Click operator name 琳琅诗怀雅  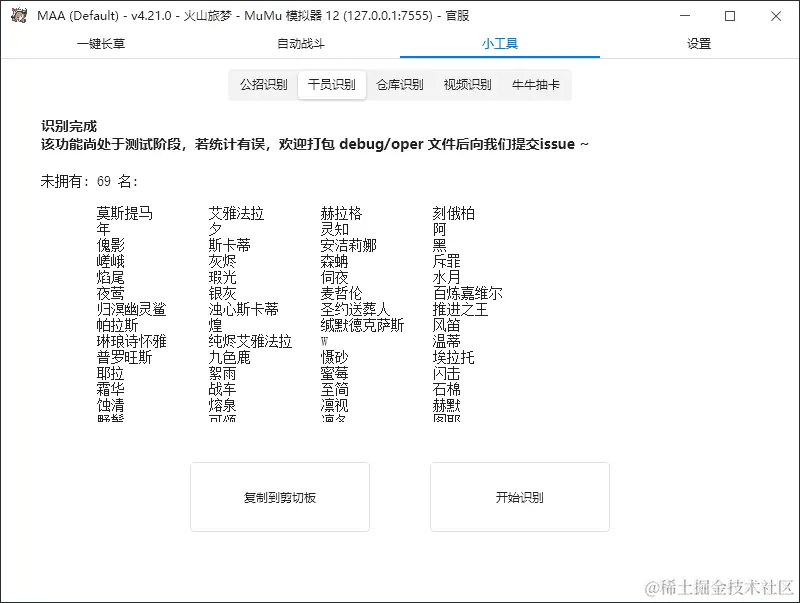pos(132,341)
